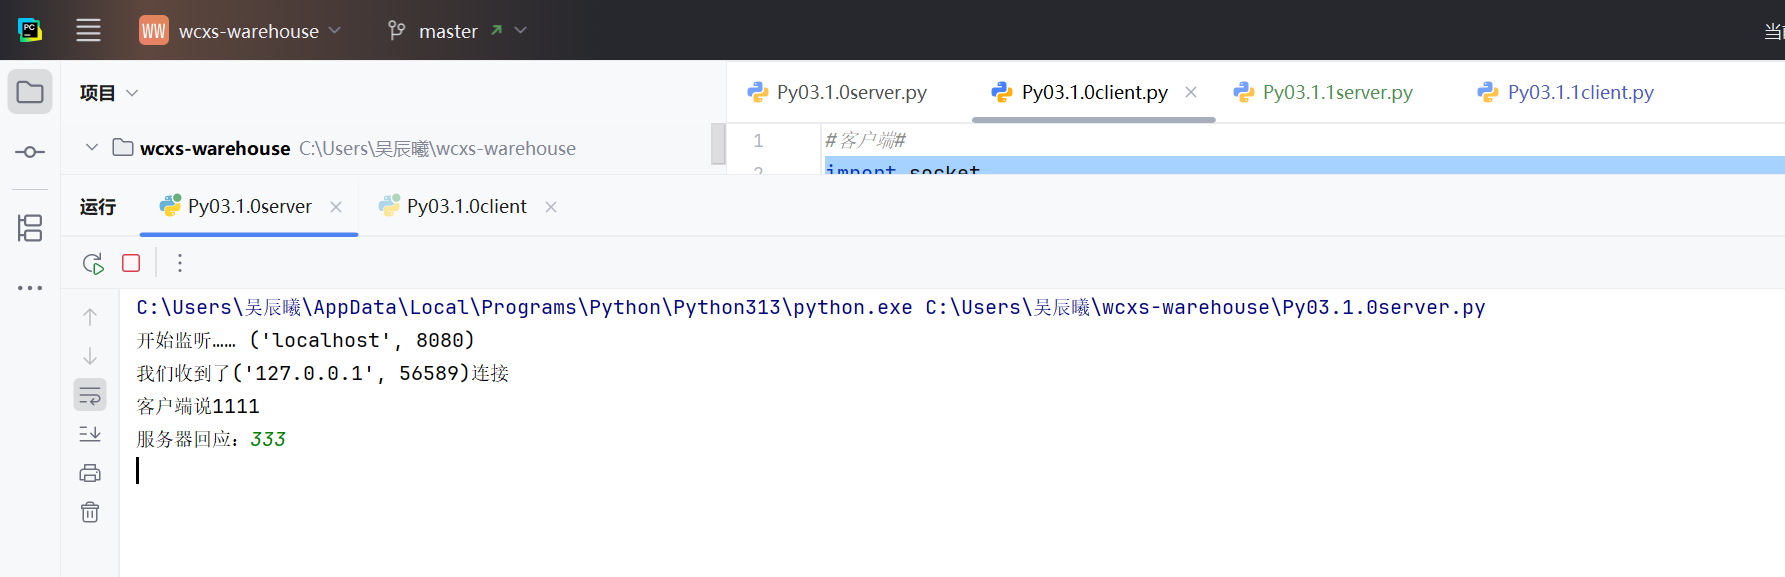Open the Project tool window folder icon
This screenshot has height=577, width=1785.
[30, 93]
